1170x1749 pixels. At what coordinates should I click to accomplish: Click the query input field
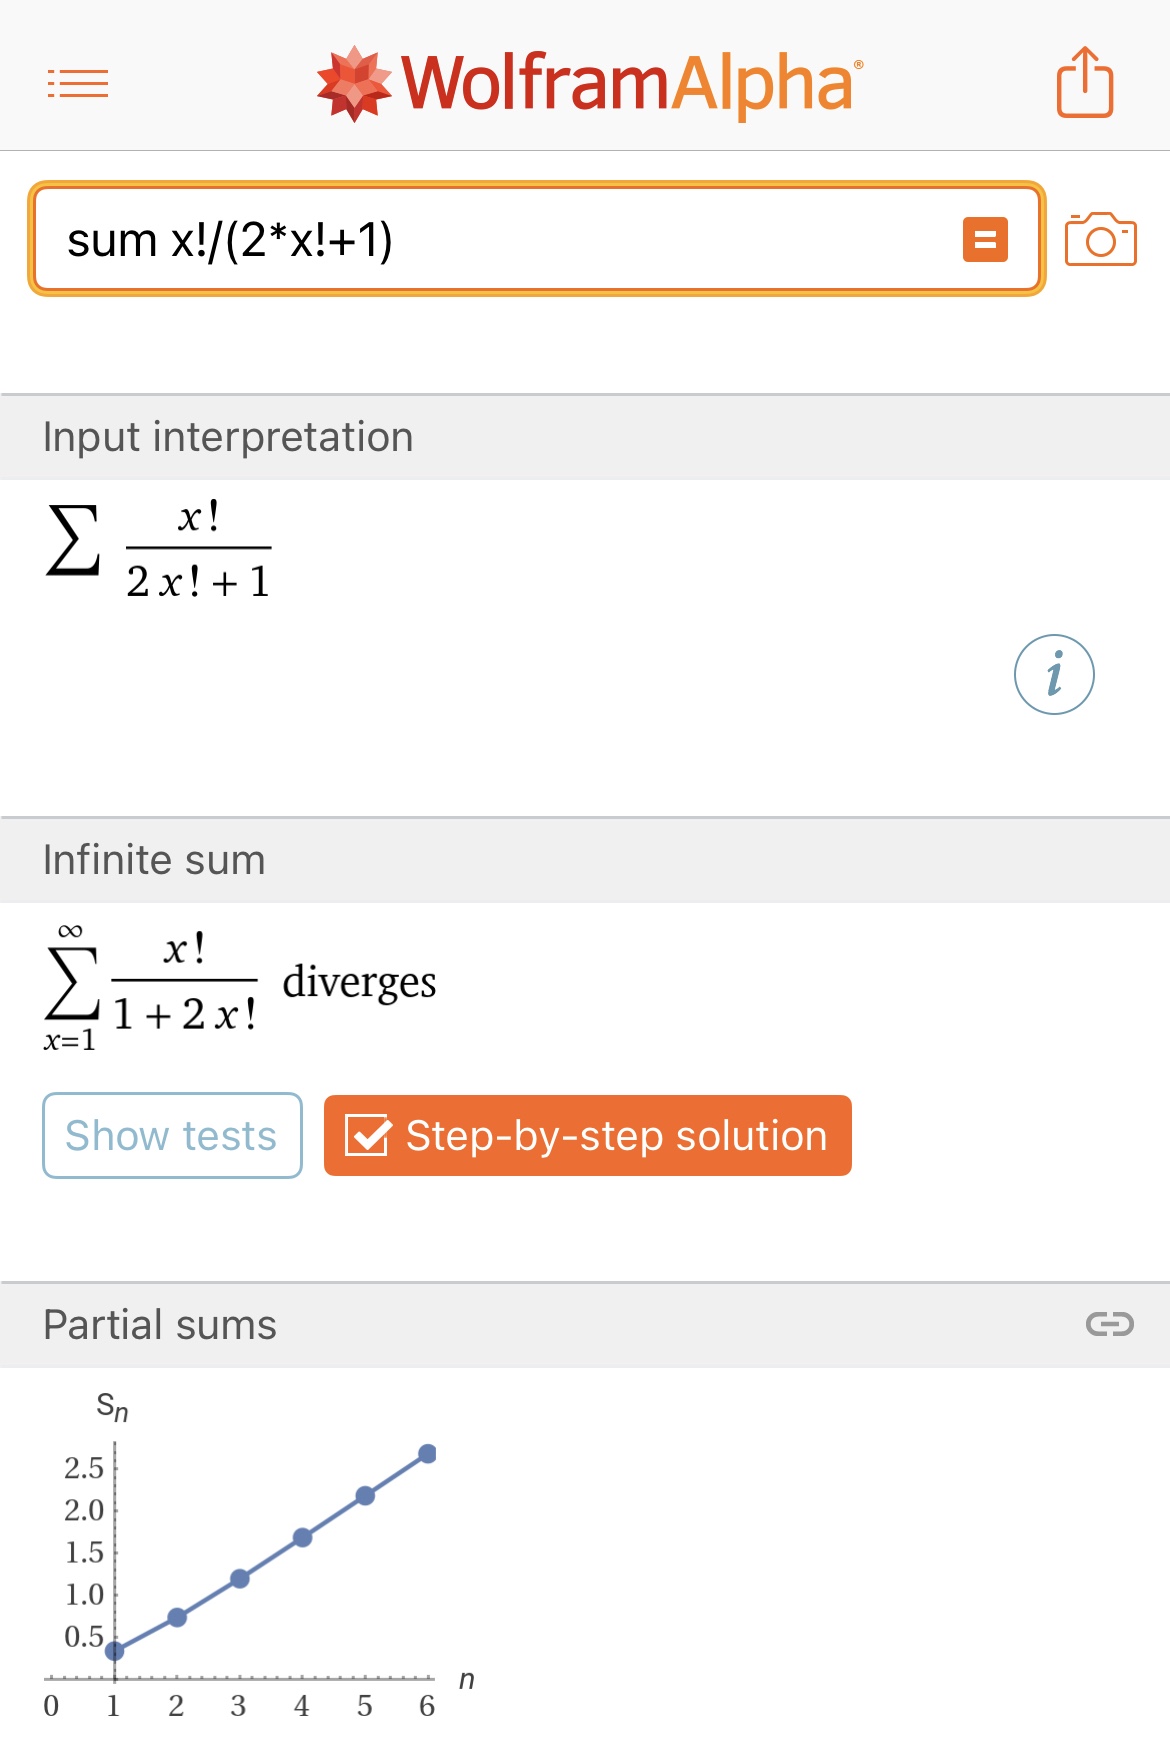pyautogui.click(x=500, y=240)
